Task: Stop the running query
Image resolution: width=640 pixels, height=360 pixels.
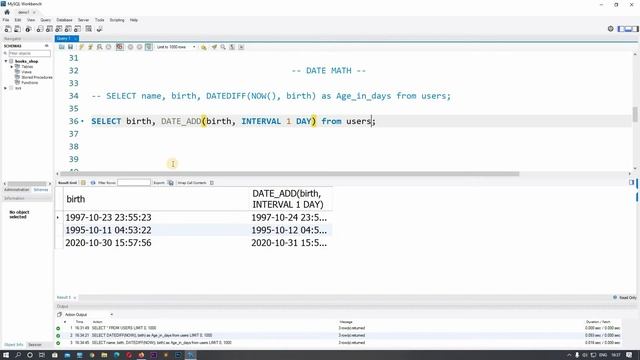Action: (109, 47)
